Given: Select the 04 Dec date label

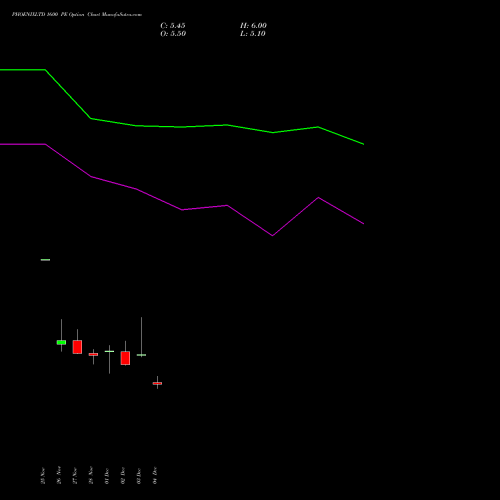Looking at the screenshot, I should pyautogui.click(x=155, y=476).
